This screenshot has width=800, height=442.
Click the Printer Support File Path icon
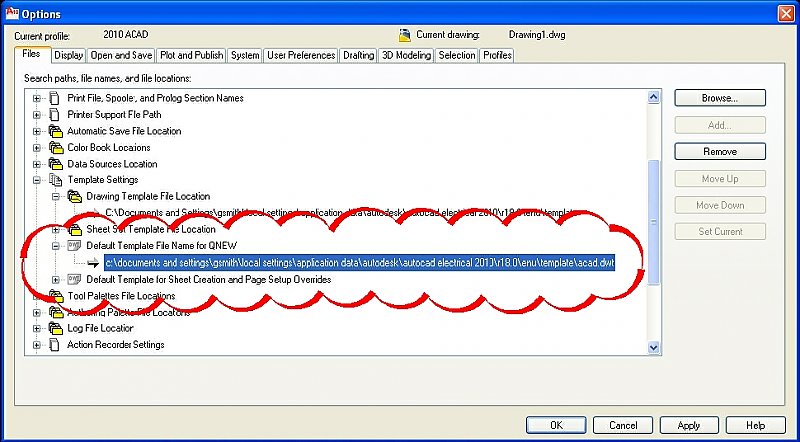click(54, 114)
